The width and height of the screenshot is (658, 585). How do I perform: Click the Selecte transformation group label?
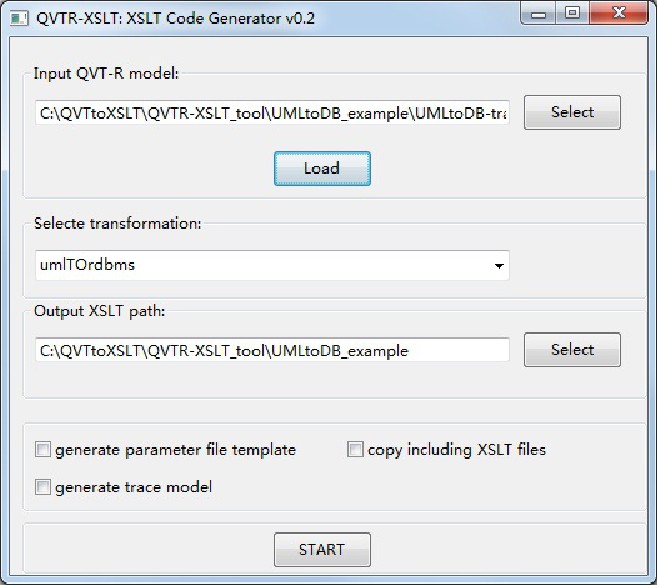pos(118,223)
